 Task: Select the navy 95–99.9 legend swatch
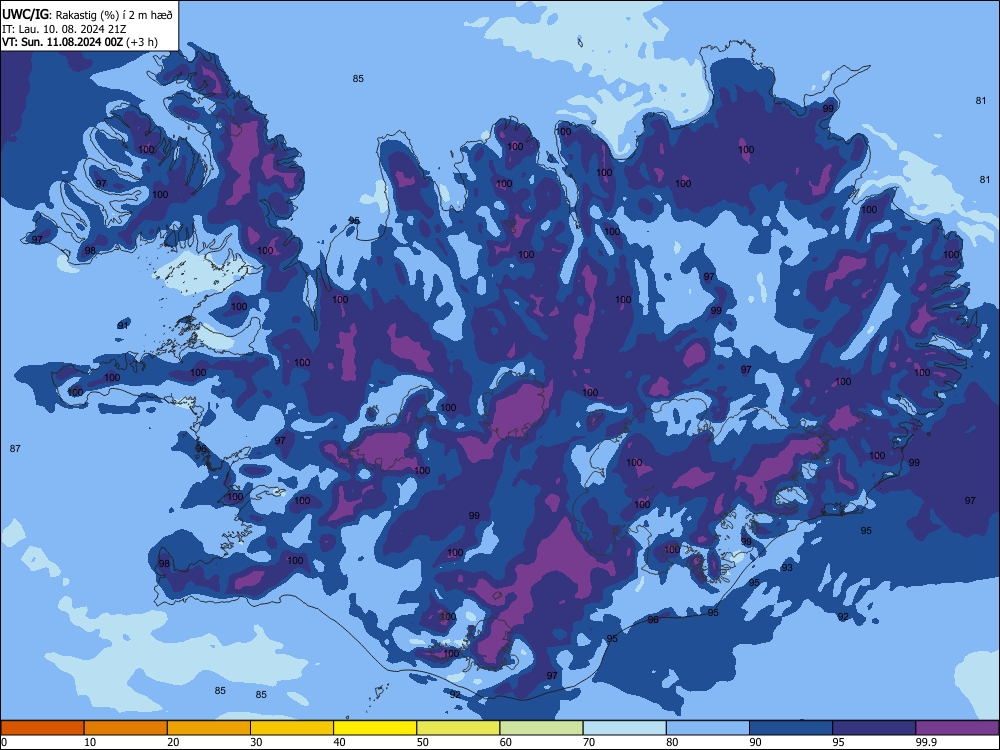click(874, 728)
